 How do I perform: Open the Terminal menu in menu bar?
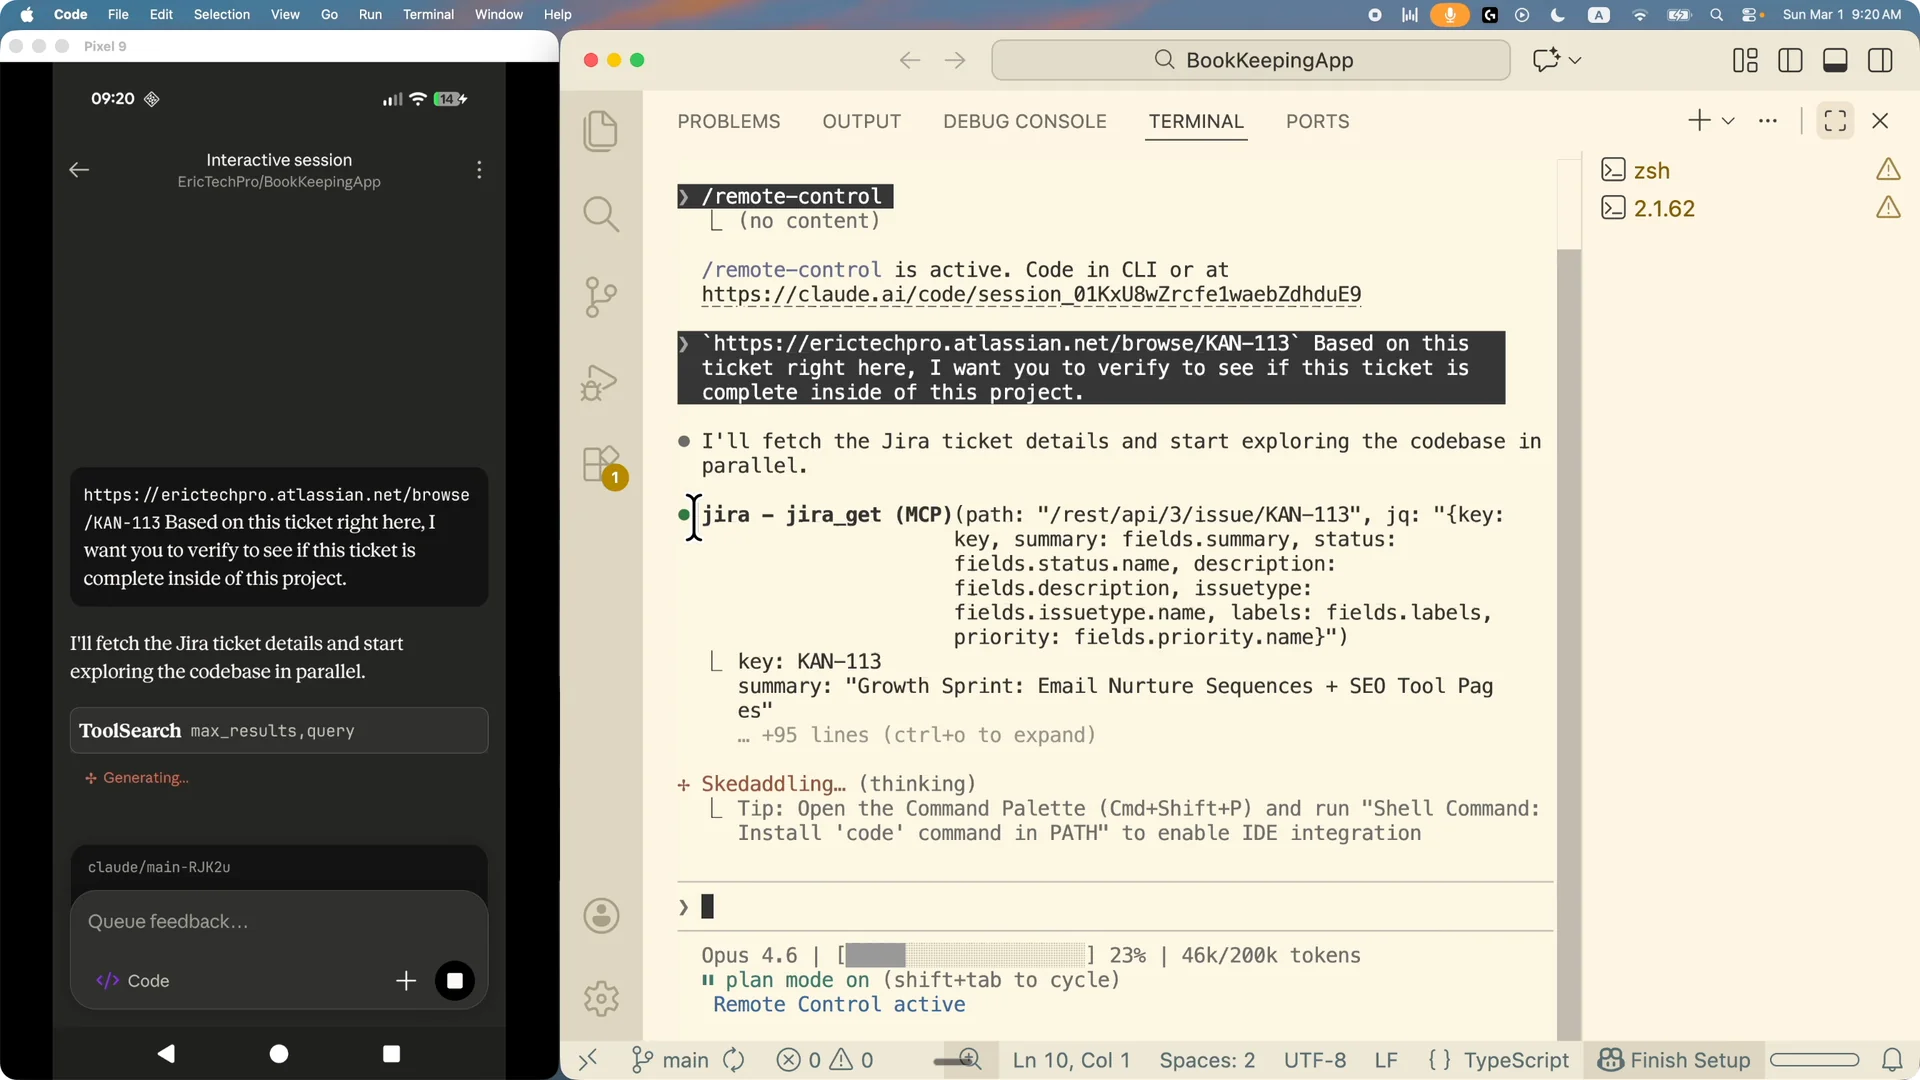click(x=428, y=14)
